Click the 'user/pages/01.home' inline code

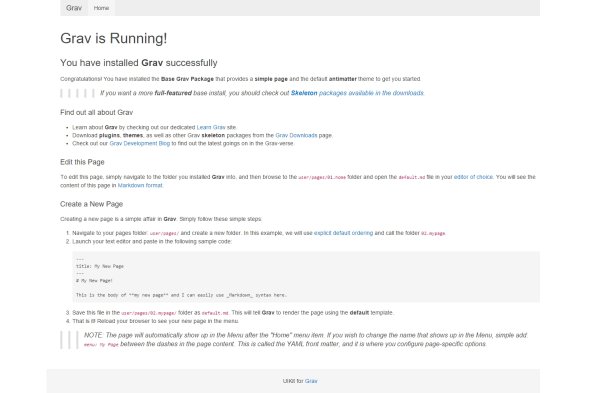click(x=322, y=178)
